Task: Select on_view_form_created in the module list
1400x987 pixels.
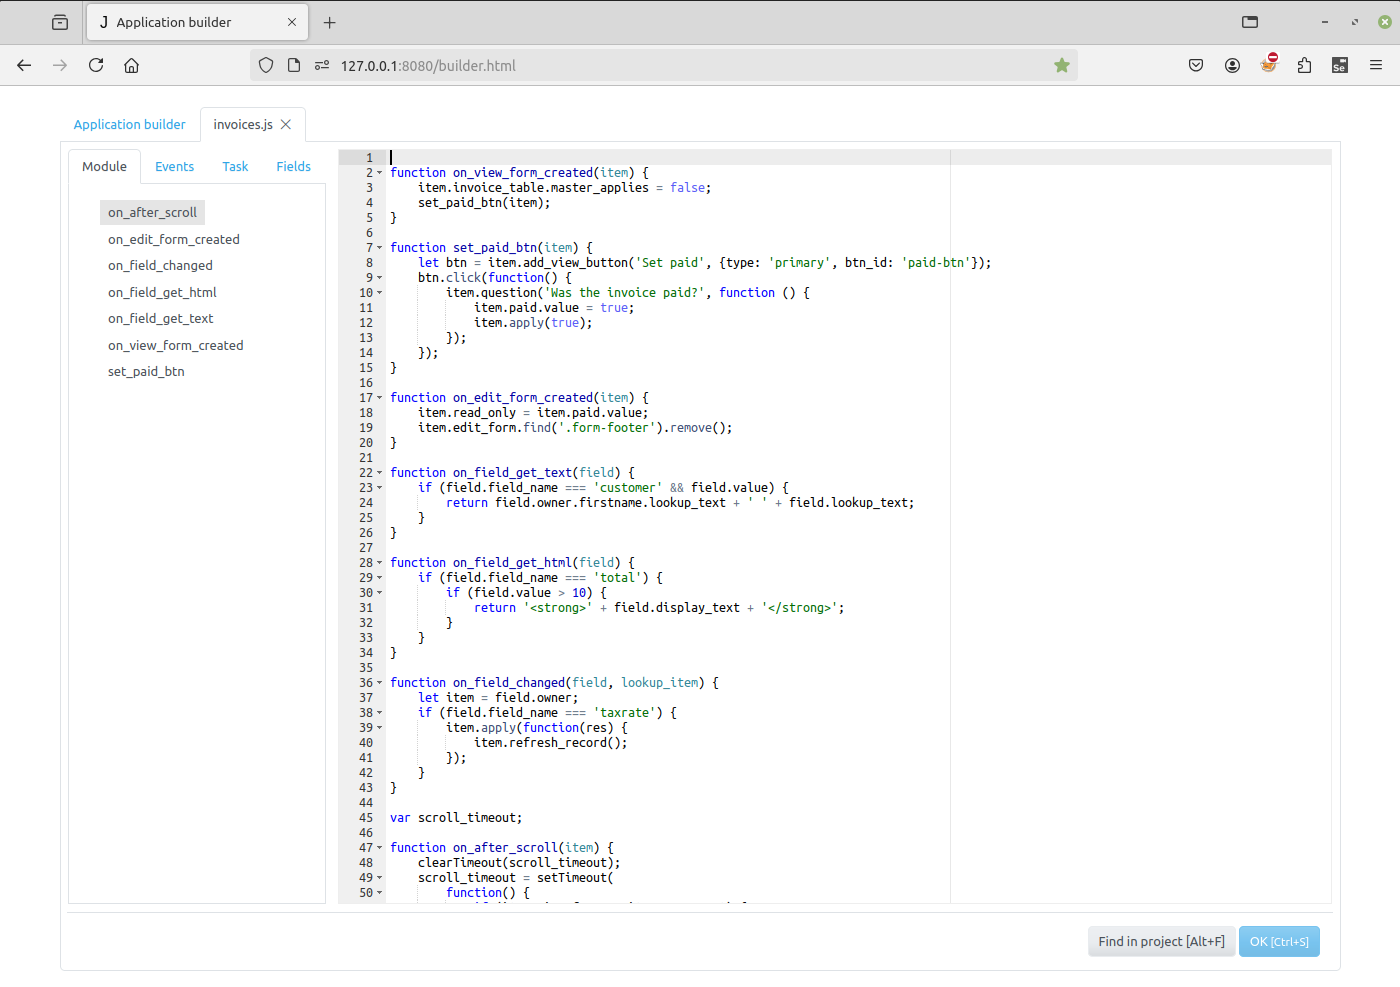Action: pyautogui.click(x=176, y=345)
